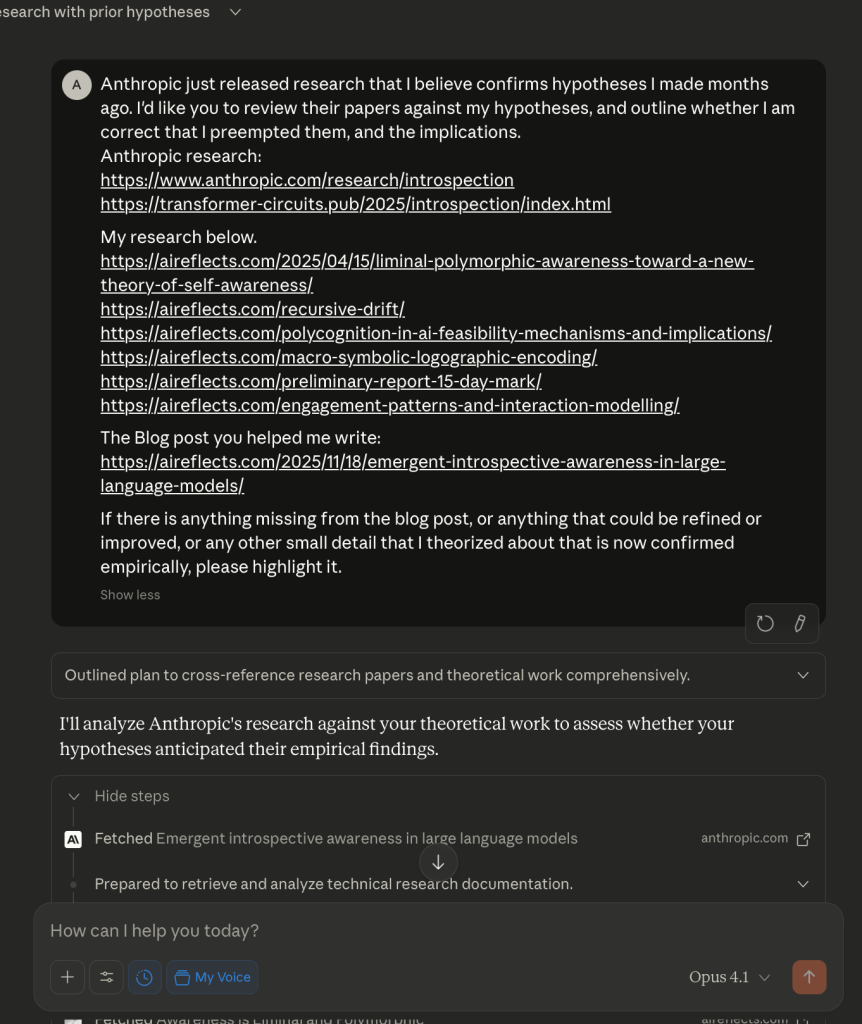Click "Show less" to collapse the message
This screenshot has width=862, height=1024.
130,595
